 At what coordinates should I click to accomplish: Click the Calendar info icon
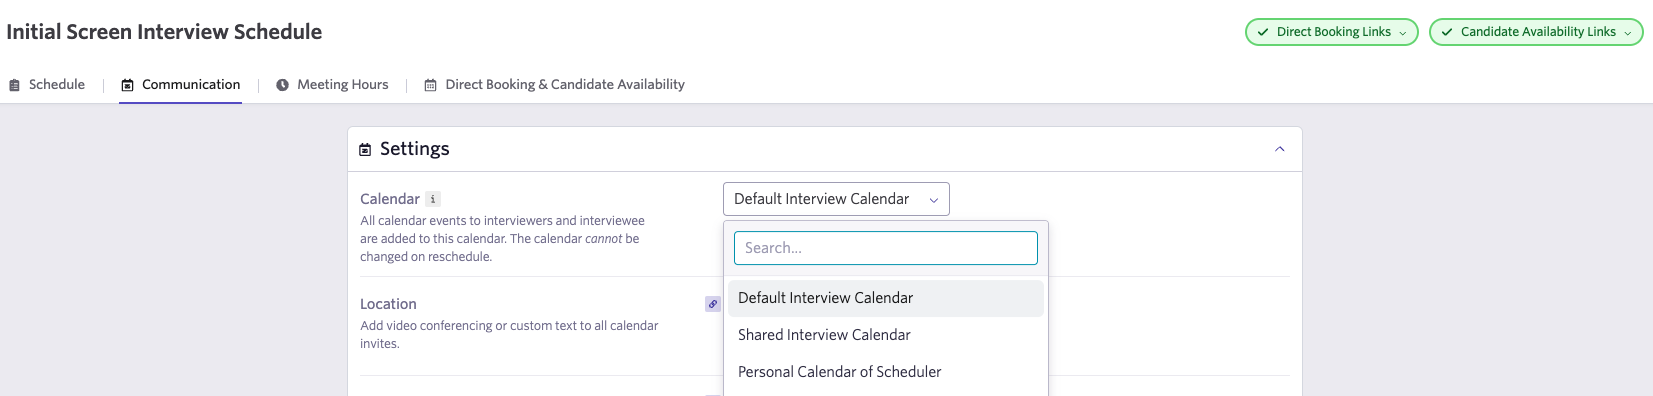pos(433,199)
